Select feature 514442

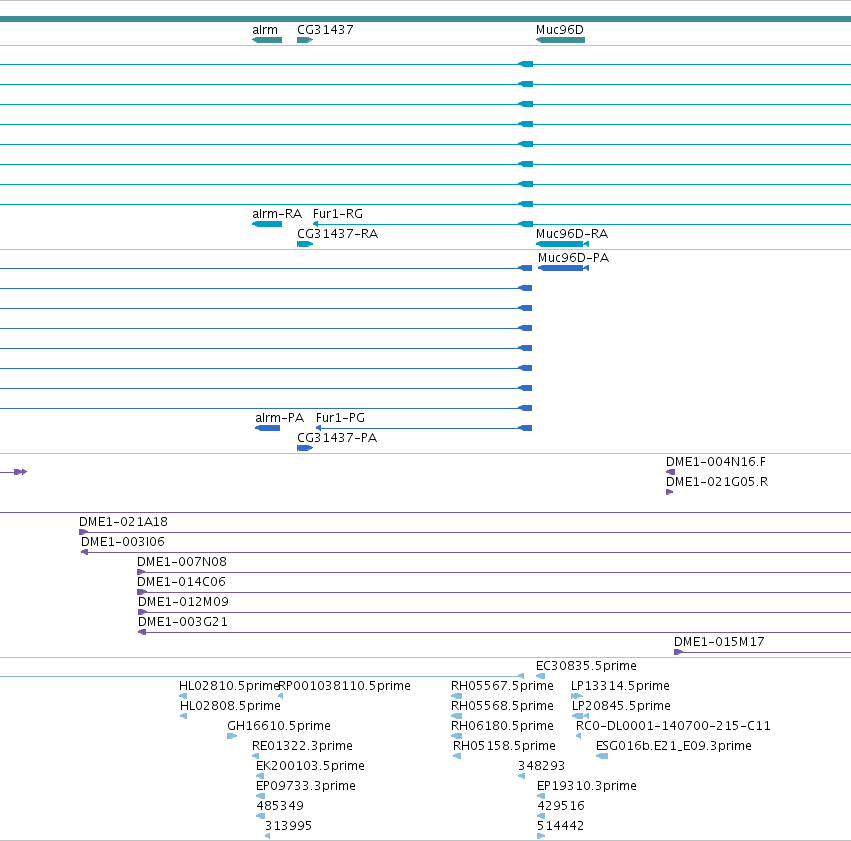(x=541, y=836)
